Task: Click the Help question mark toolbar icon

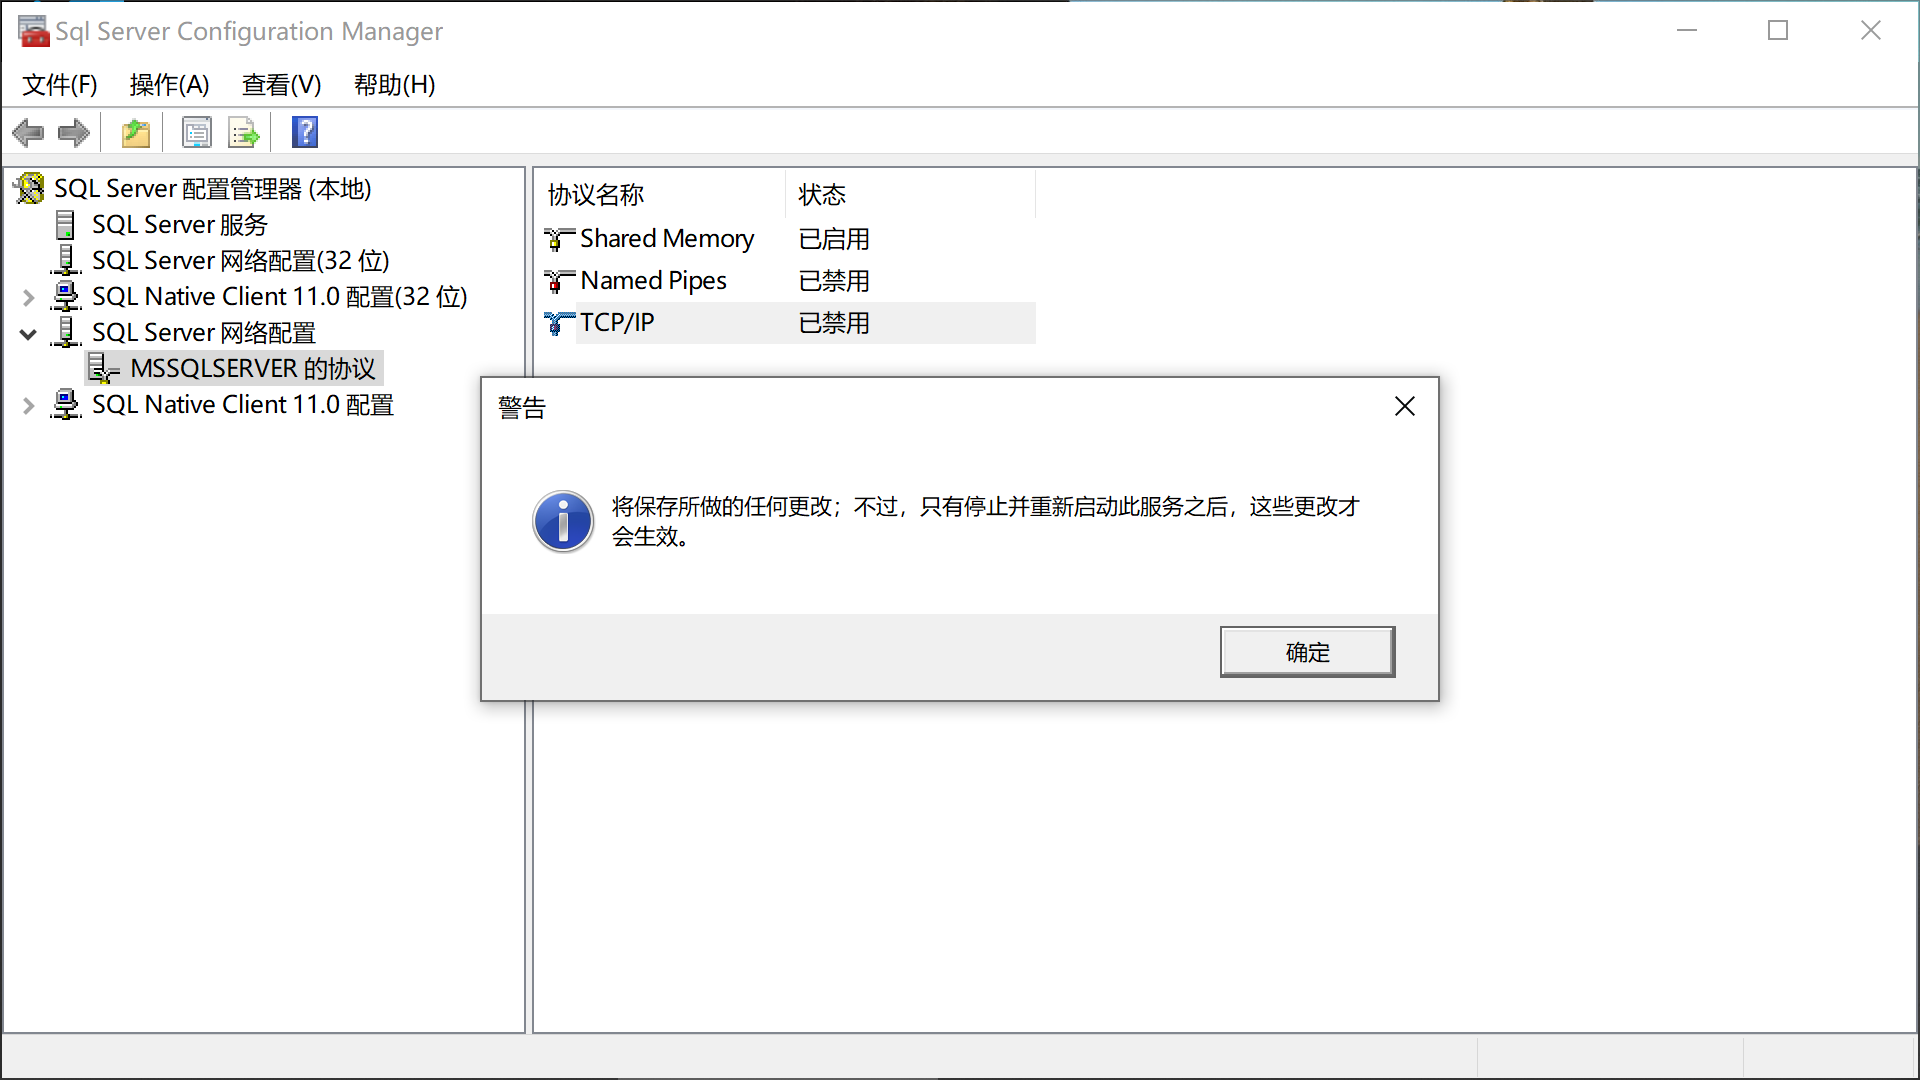Action: tap(305, 132)
